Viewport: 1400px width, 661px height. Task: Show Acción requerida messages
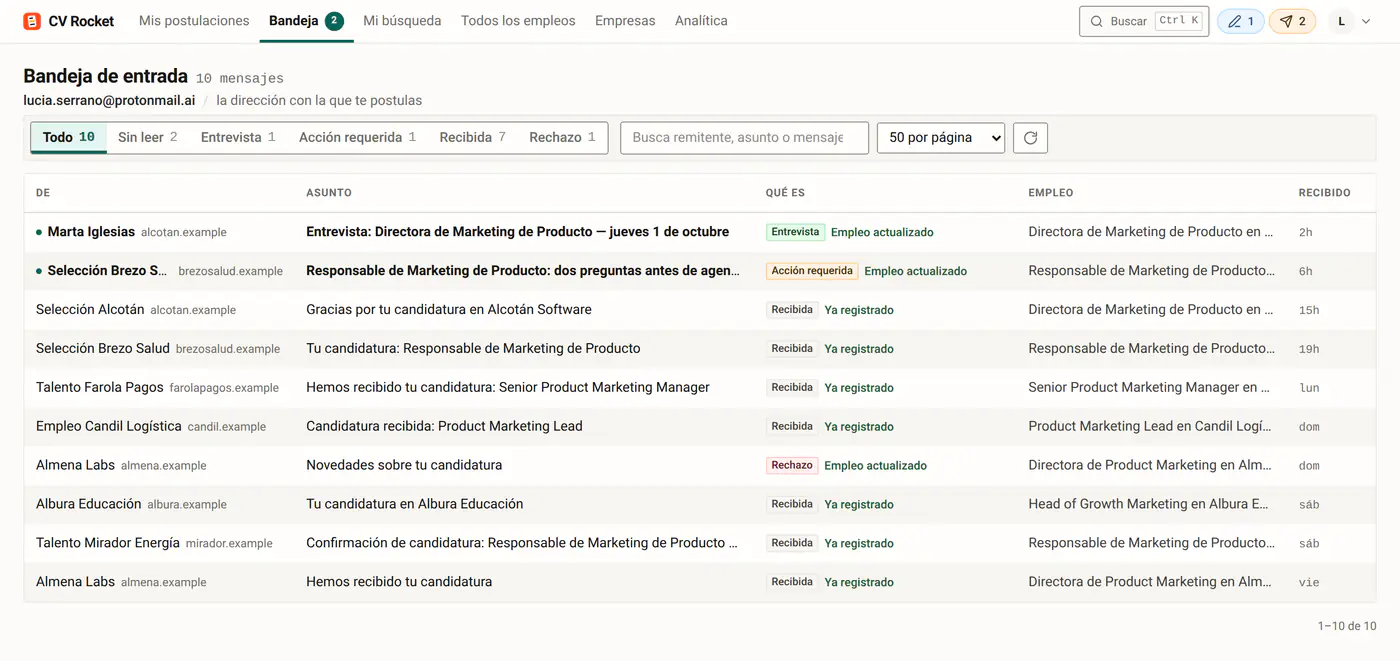click(357, 137)
